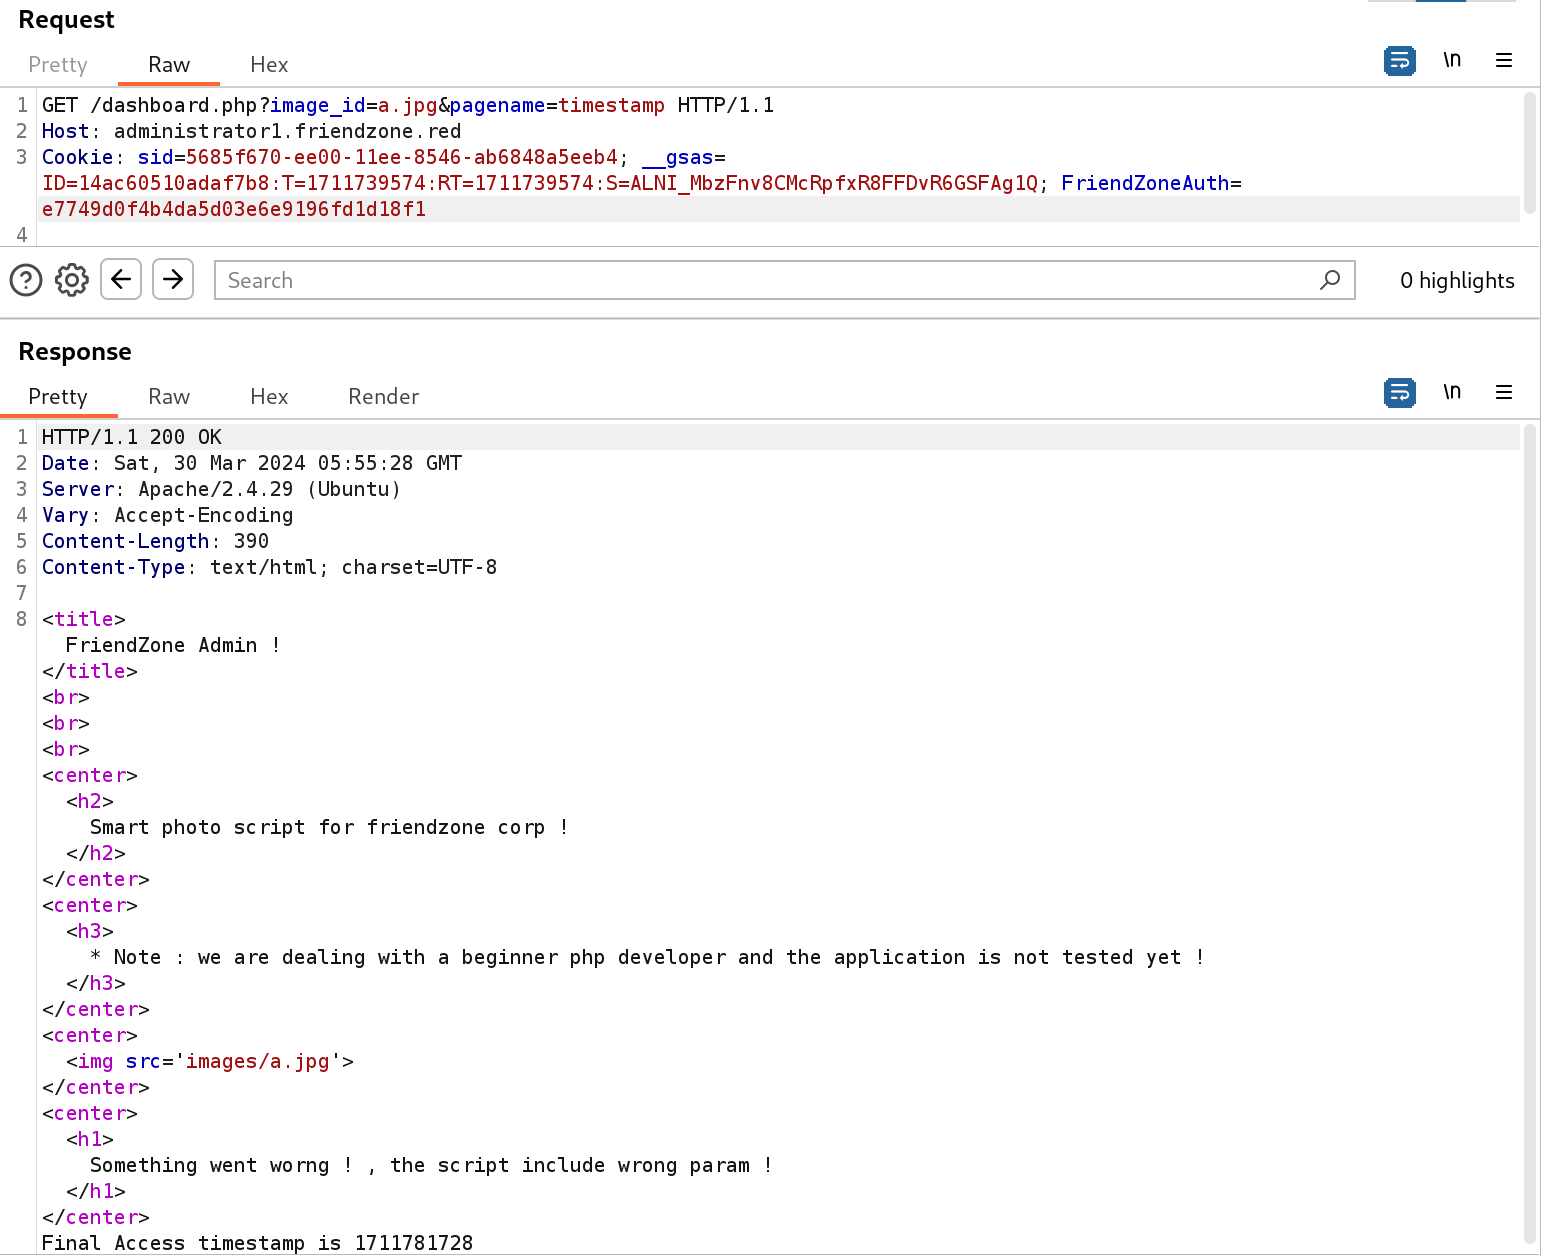This screenshot has width=1541, height=1256.
Task: Click 'Apache/2.4.29 (Ubuntu)' server value
Action: pos(270,489)
